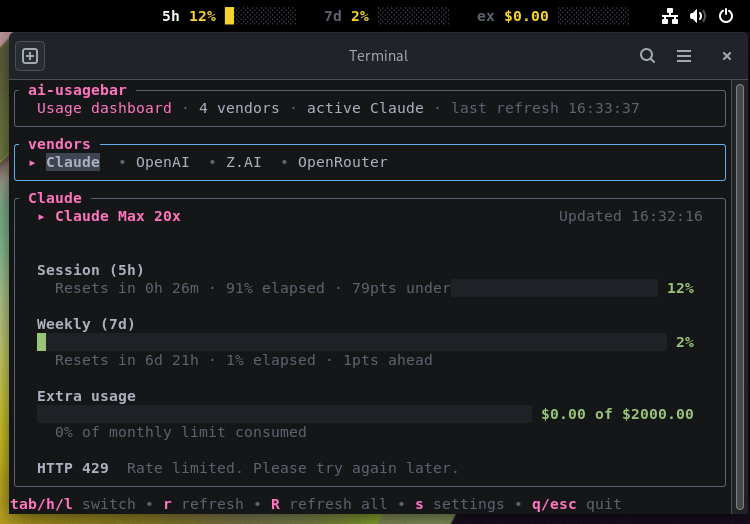
Task: Click the 'tab/h/l switch' footer hint
Action: point(73,504)
